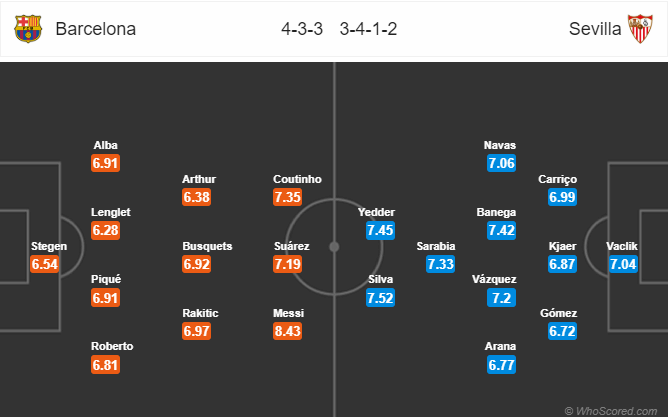Click Sarabia's 7.33 rating badge
Screen dimensions: 669x417
[x=440, y=264]
